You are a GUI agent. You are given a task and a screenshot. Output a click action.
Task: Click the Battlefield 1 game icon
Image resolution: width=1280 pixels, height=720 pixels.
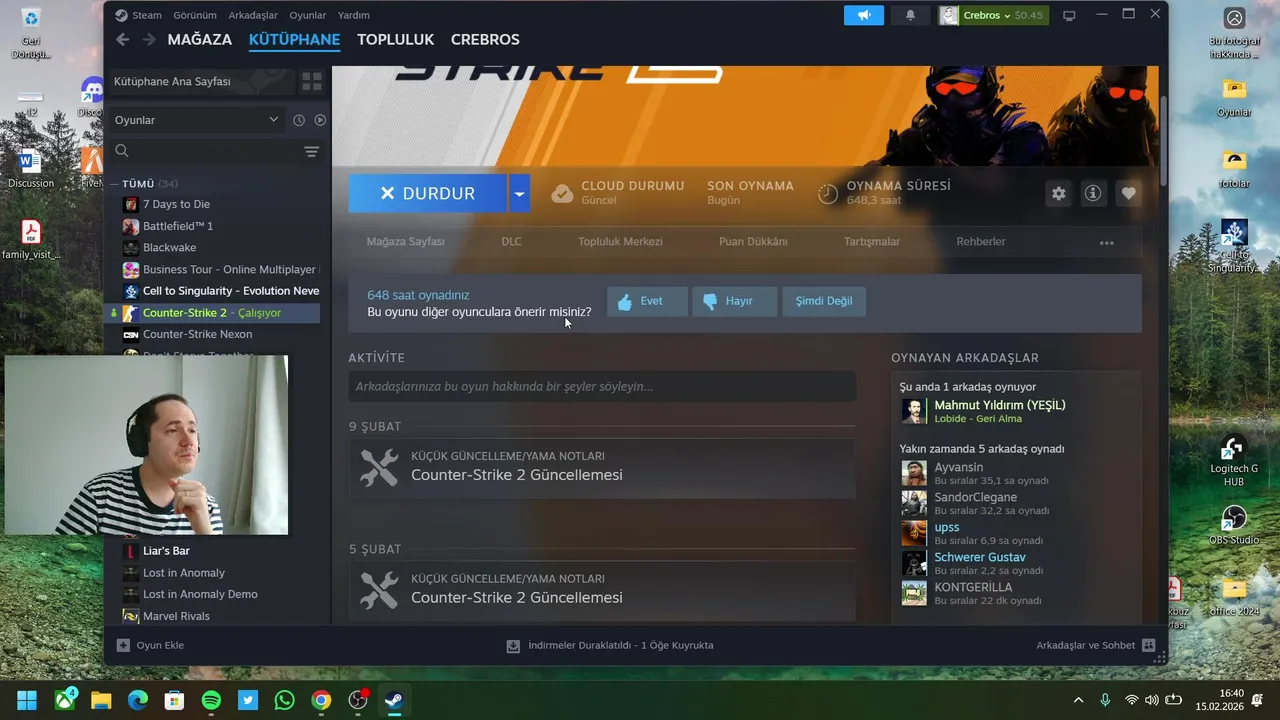131,226
